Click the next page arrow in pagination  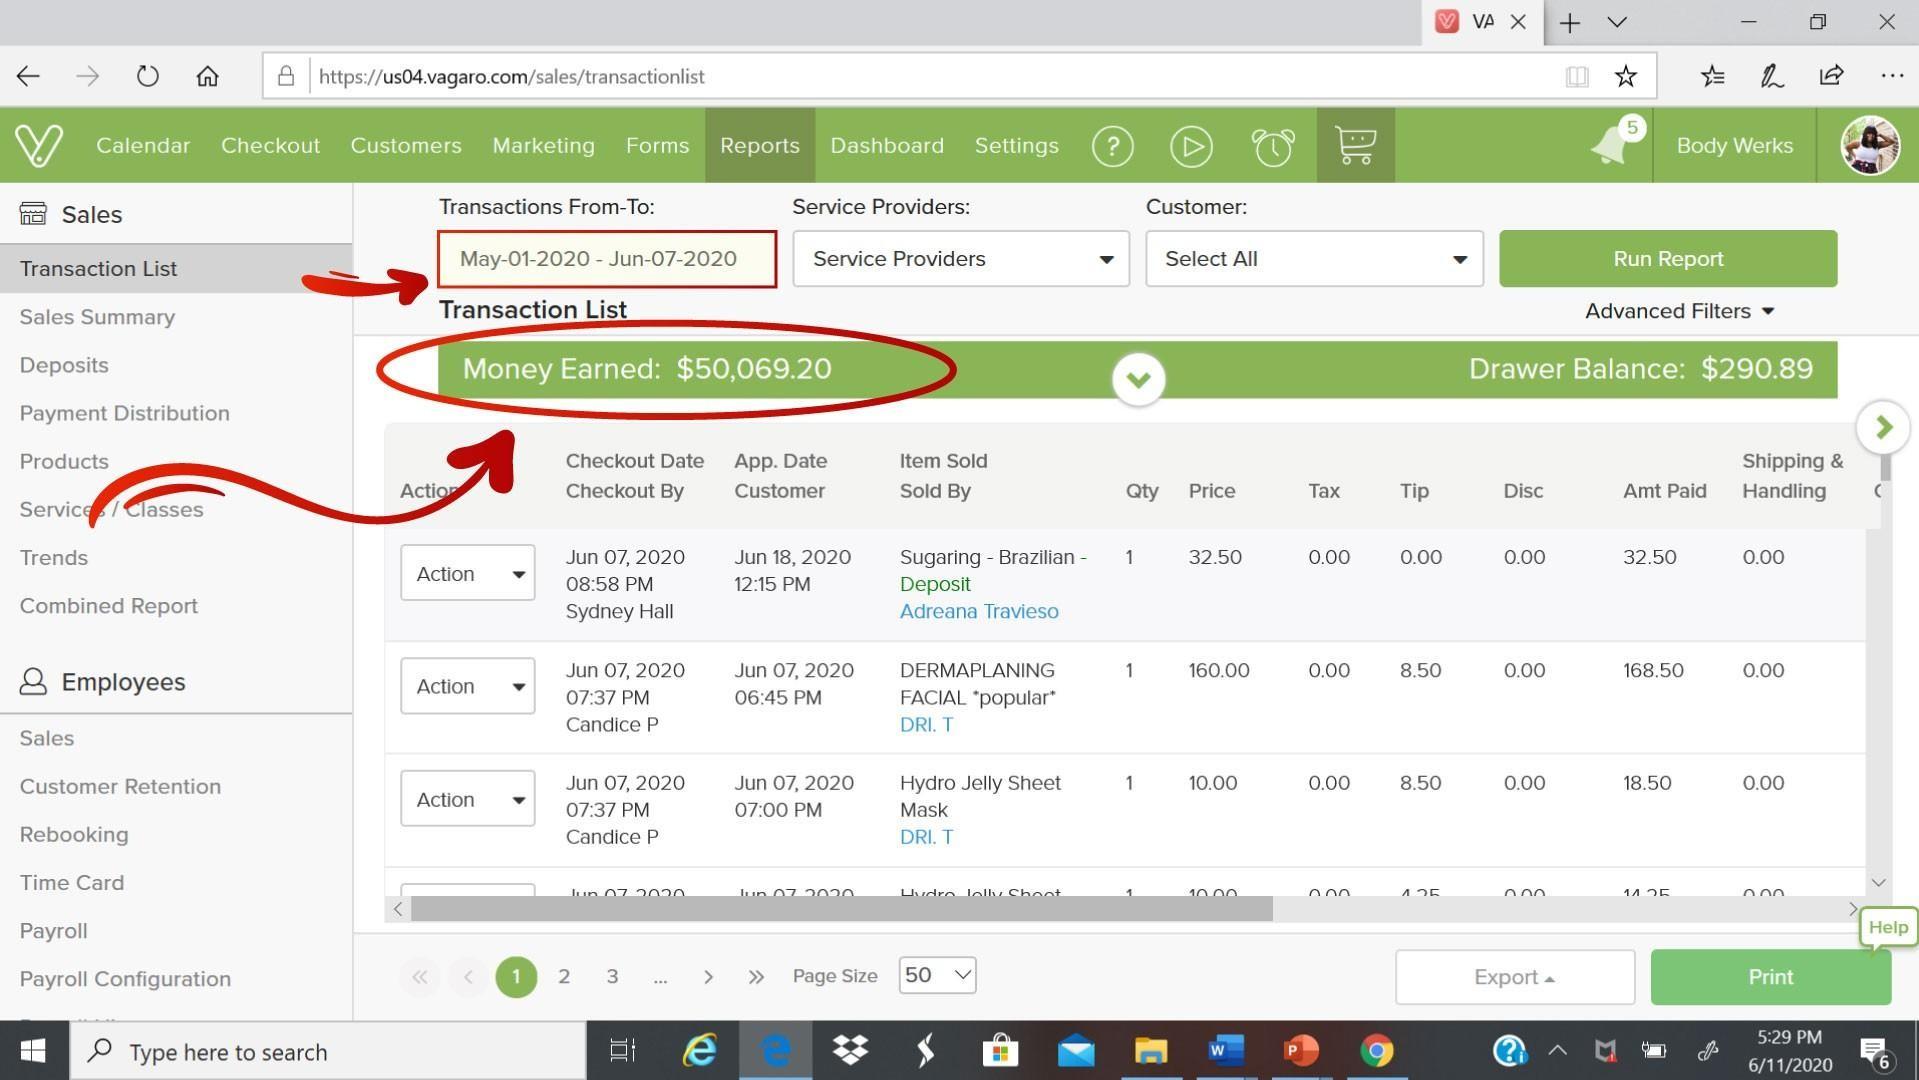[x=708, y=976]
